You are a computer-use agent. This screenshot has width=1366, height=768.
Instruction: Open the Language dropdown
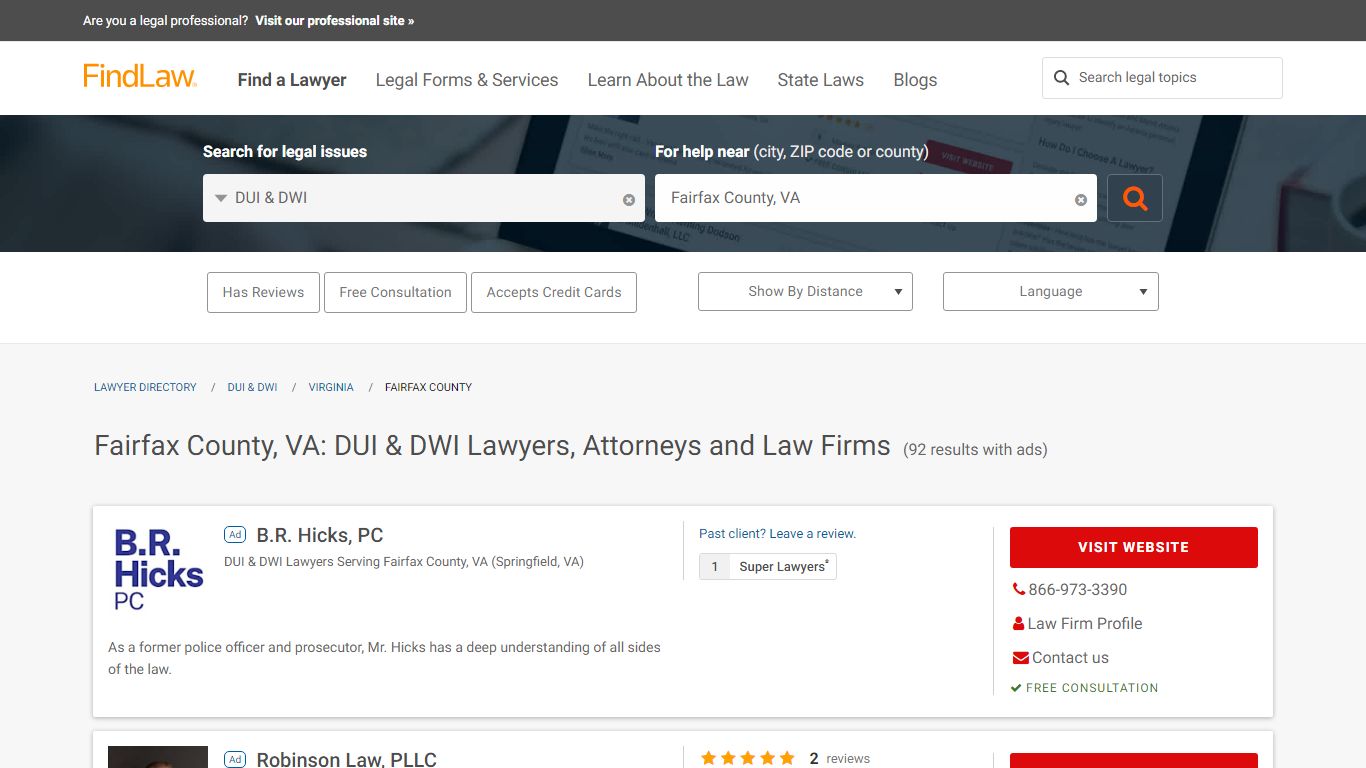[1051, 291]
